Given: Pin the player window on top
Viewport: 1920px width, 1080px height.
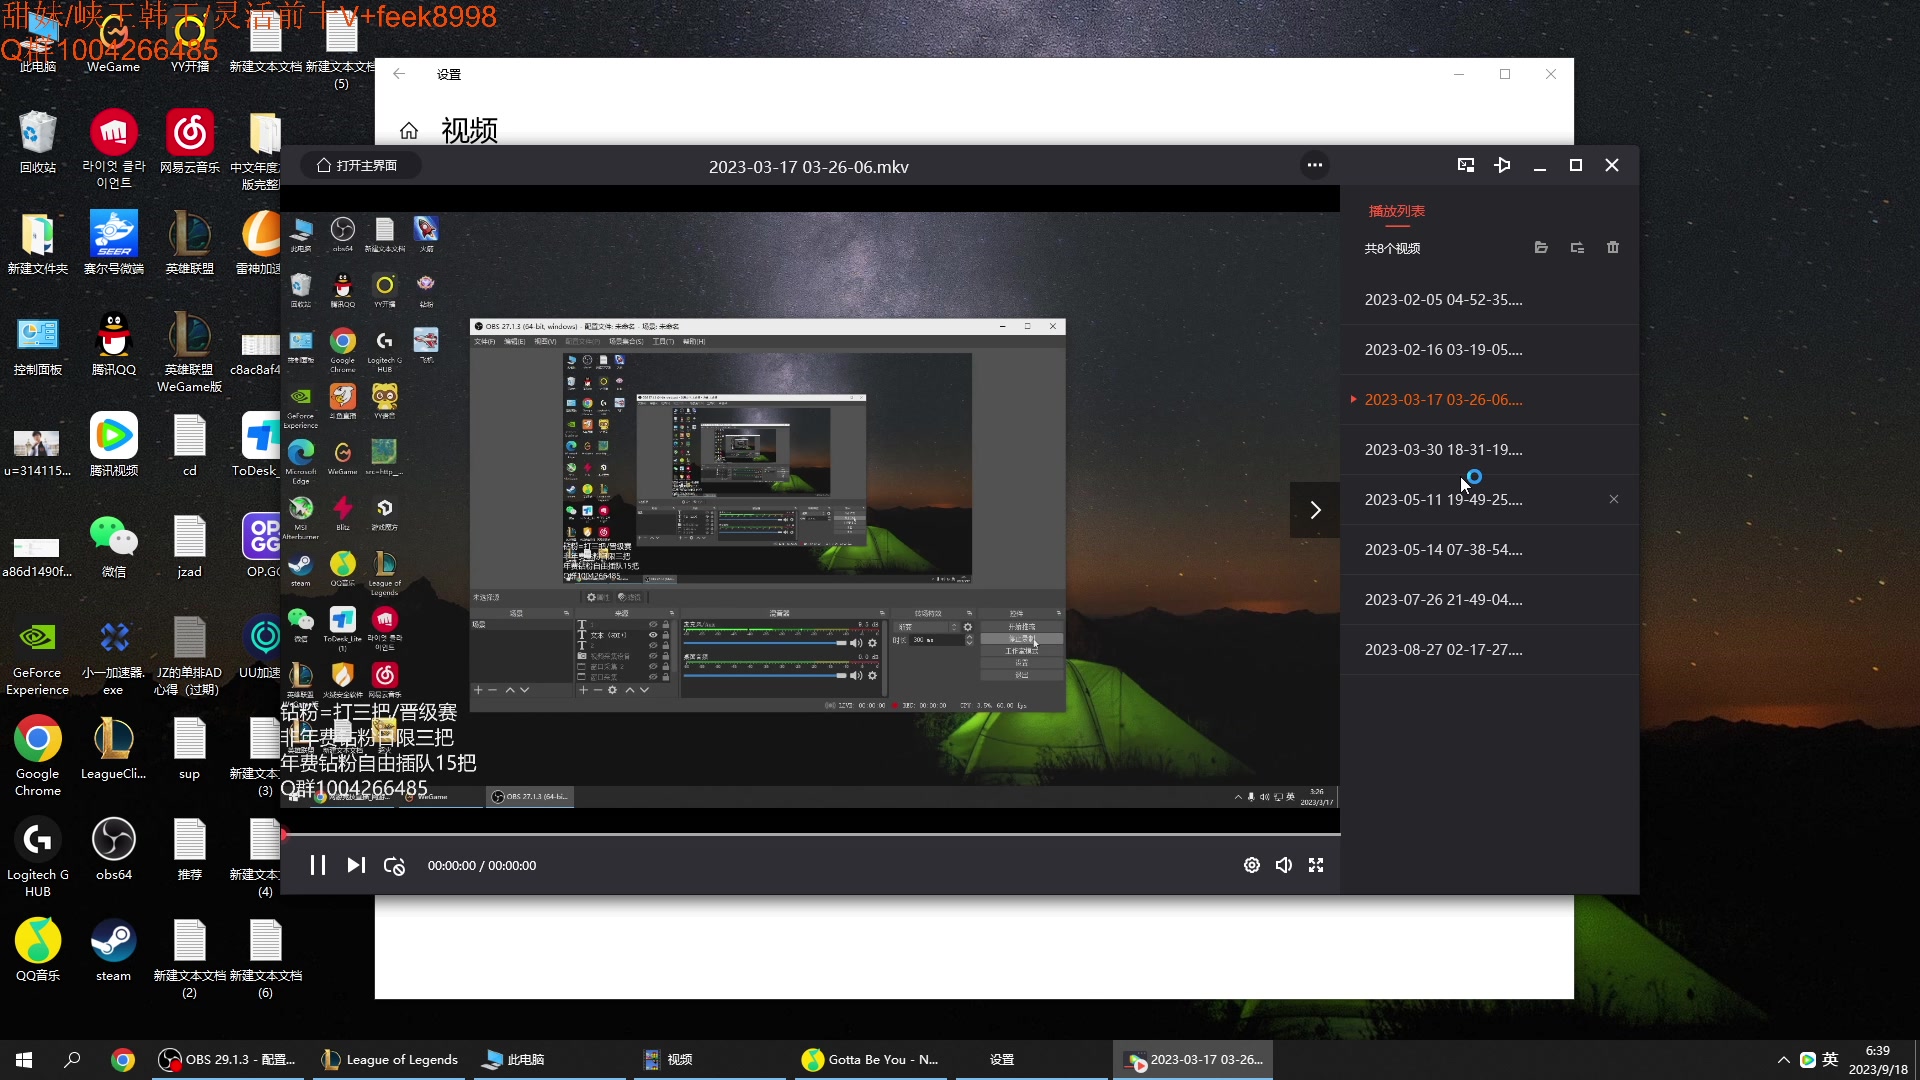Looking at the screenshot, I should [1502, 165].
